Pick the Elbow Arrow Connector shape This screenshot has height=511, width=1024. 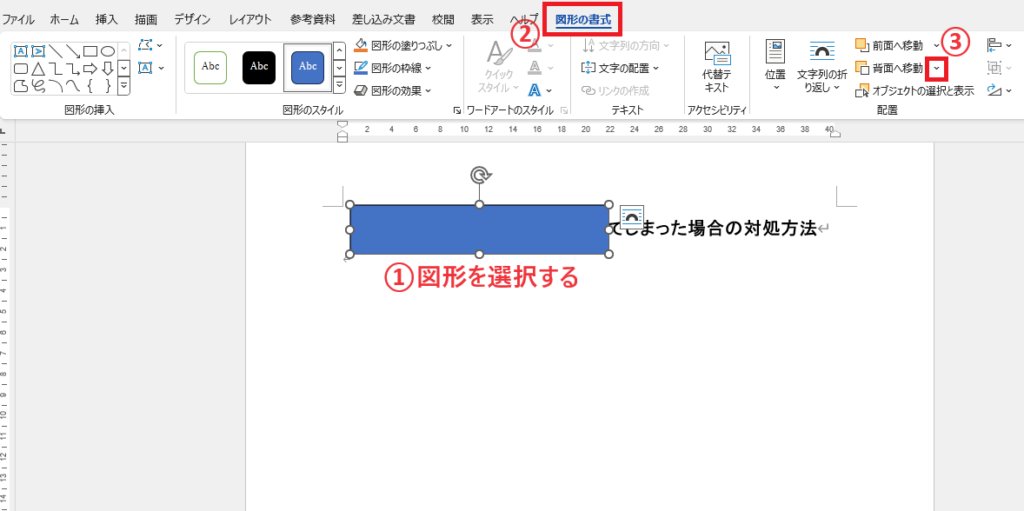coord(72,68)
